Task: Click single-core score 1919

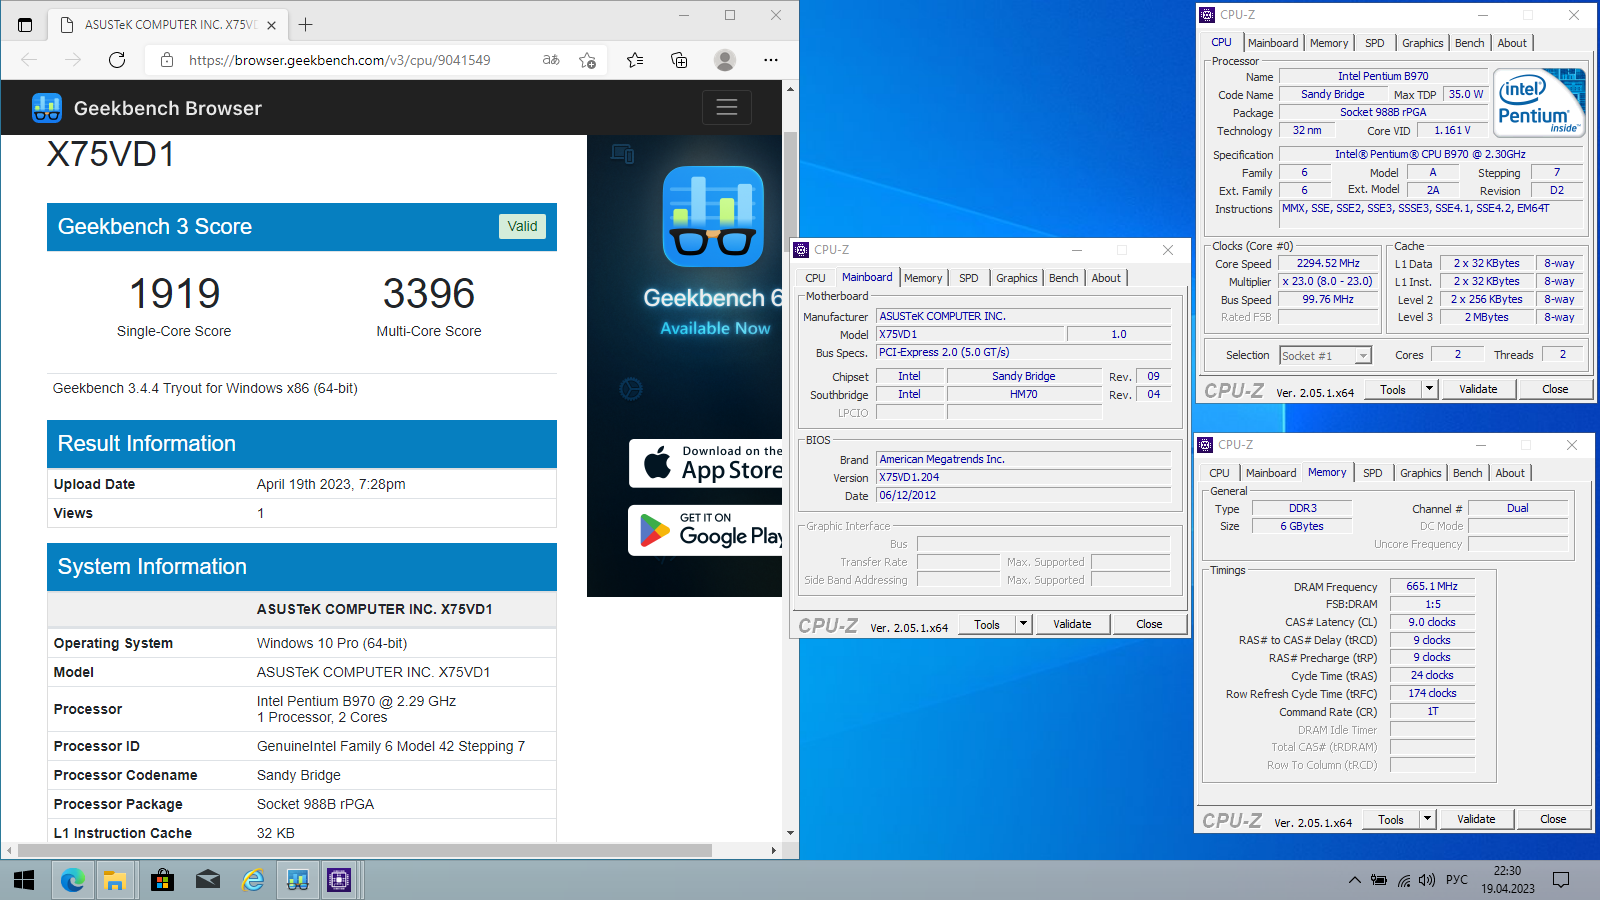Action: (175, 293)
